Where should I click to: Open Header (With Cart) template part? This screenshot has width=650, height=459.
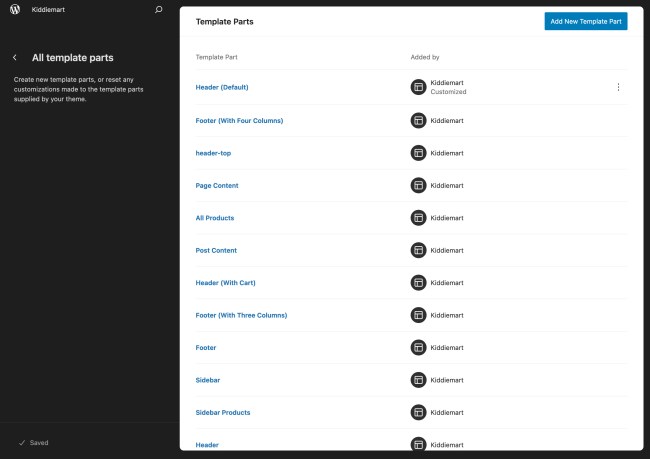227,283
